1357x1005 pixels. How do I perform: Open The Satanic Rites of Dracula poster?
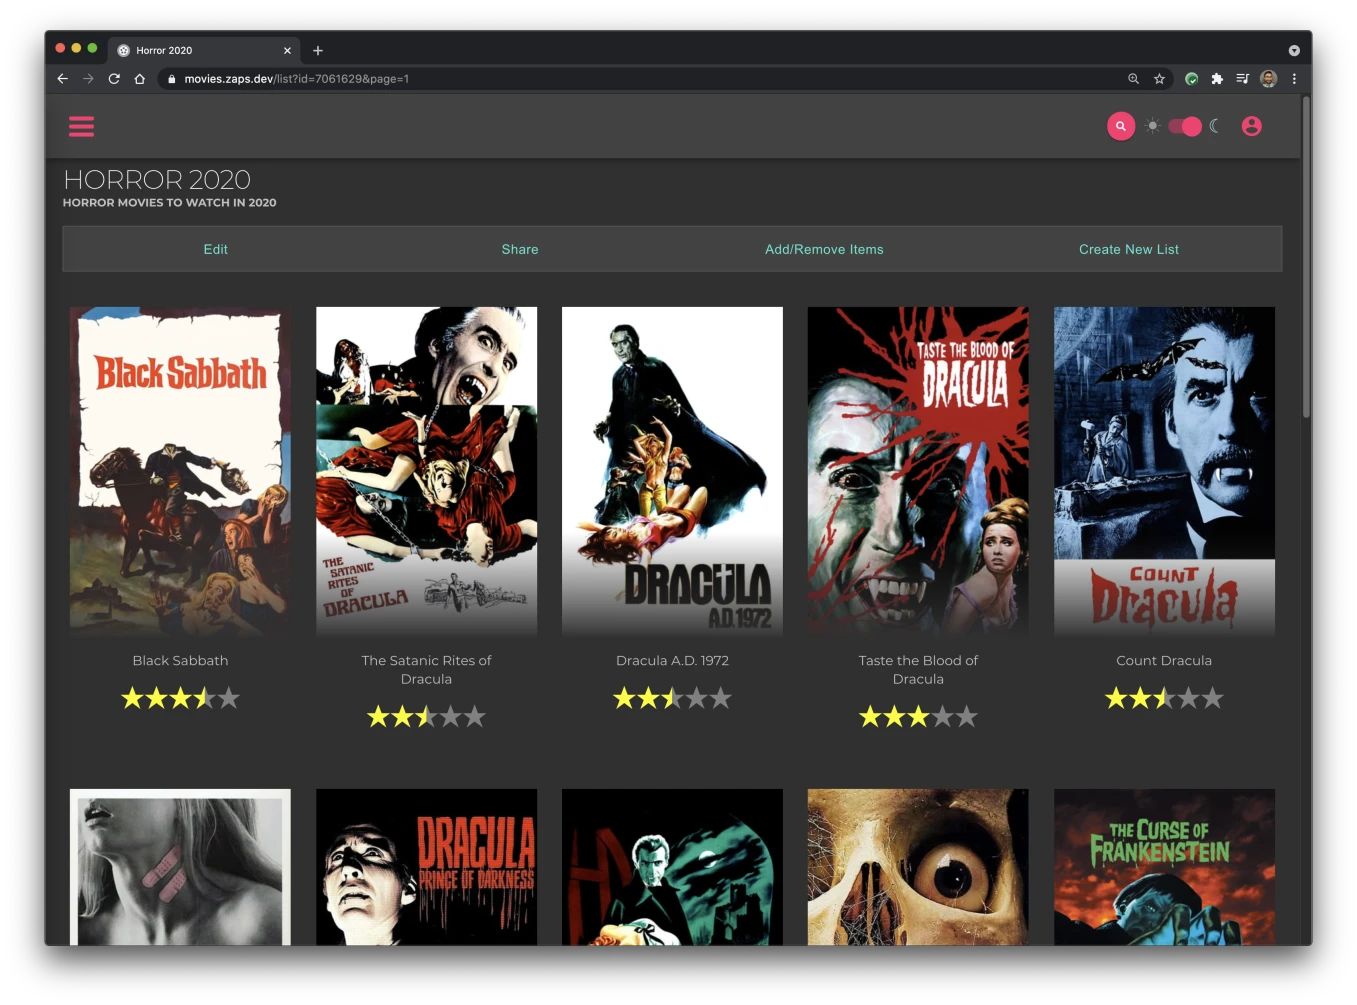click(x=426, y=471)
